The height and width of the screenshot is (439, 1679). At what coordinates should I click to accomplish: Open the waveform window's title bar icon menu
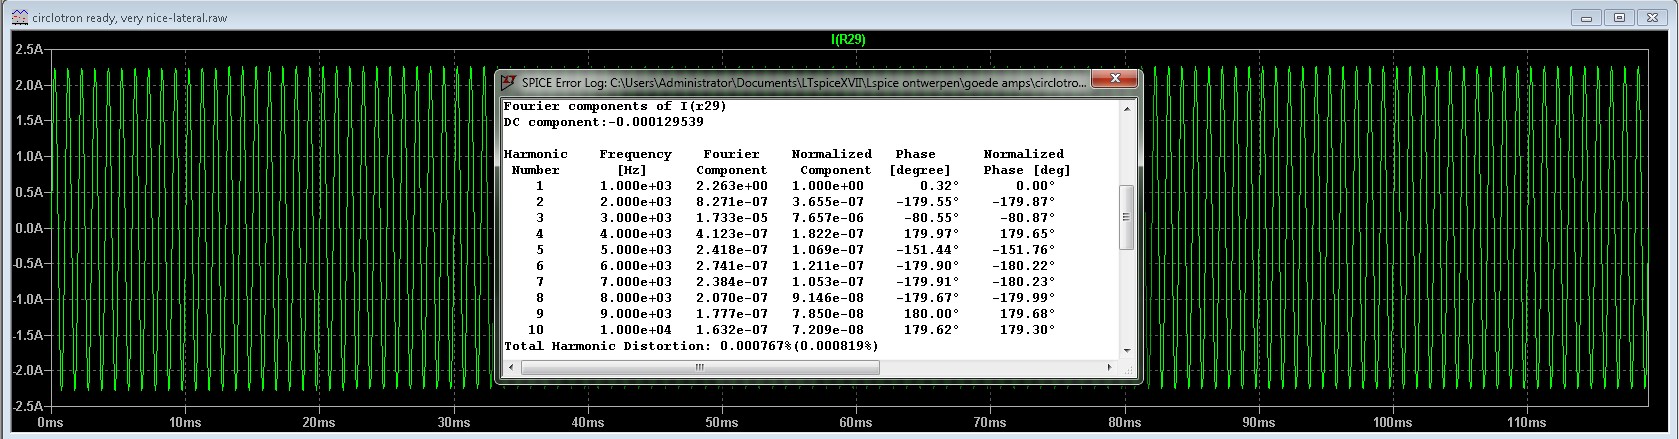coord(19,17)
